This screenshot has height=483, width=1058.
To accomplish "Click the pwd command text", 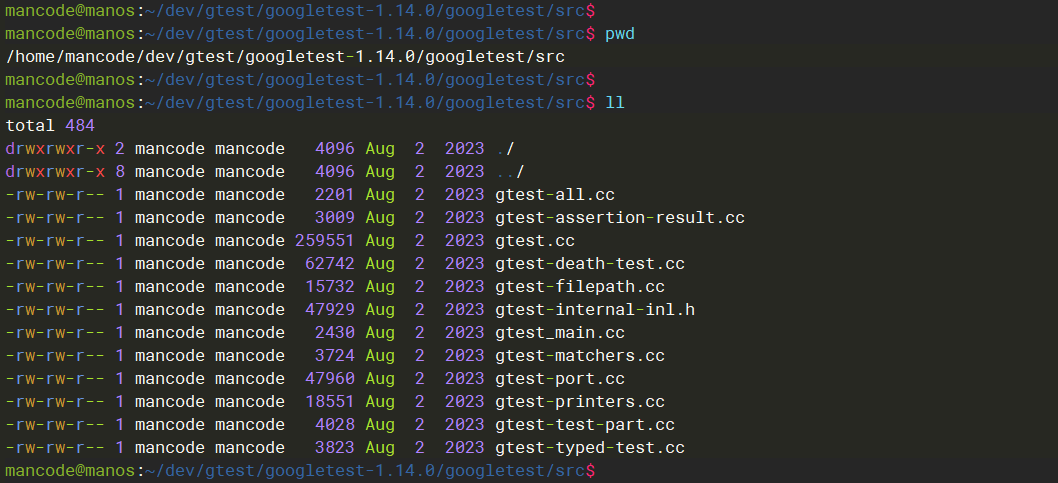I will coord(619,34).
